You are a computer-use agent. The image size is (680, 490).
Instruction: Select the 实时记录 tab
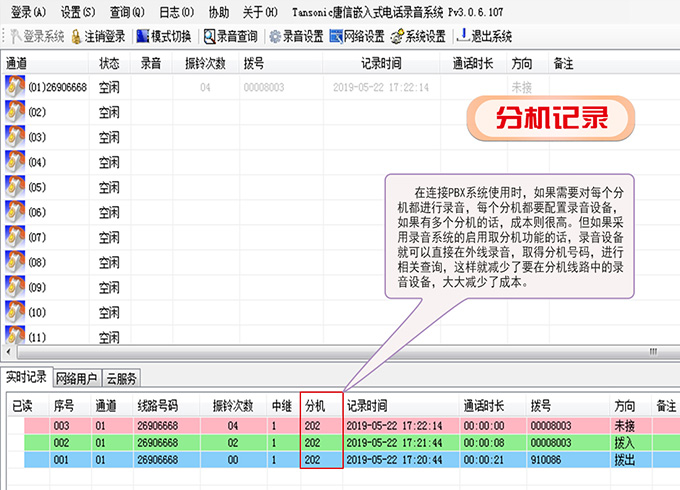[x=26, y=379]
